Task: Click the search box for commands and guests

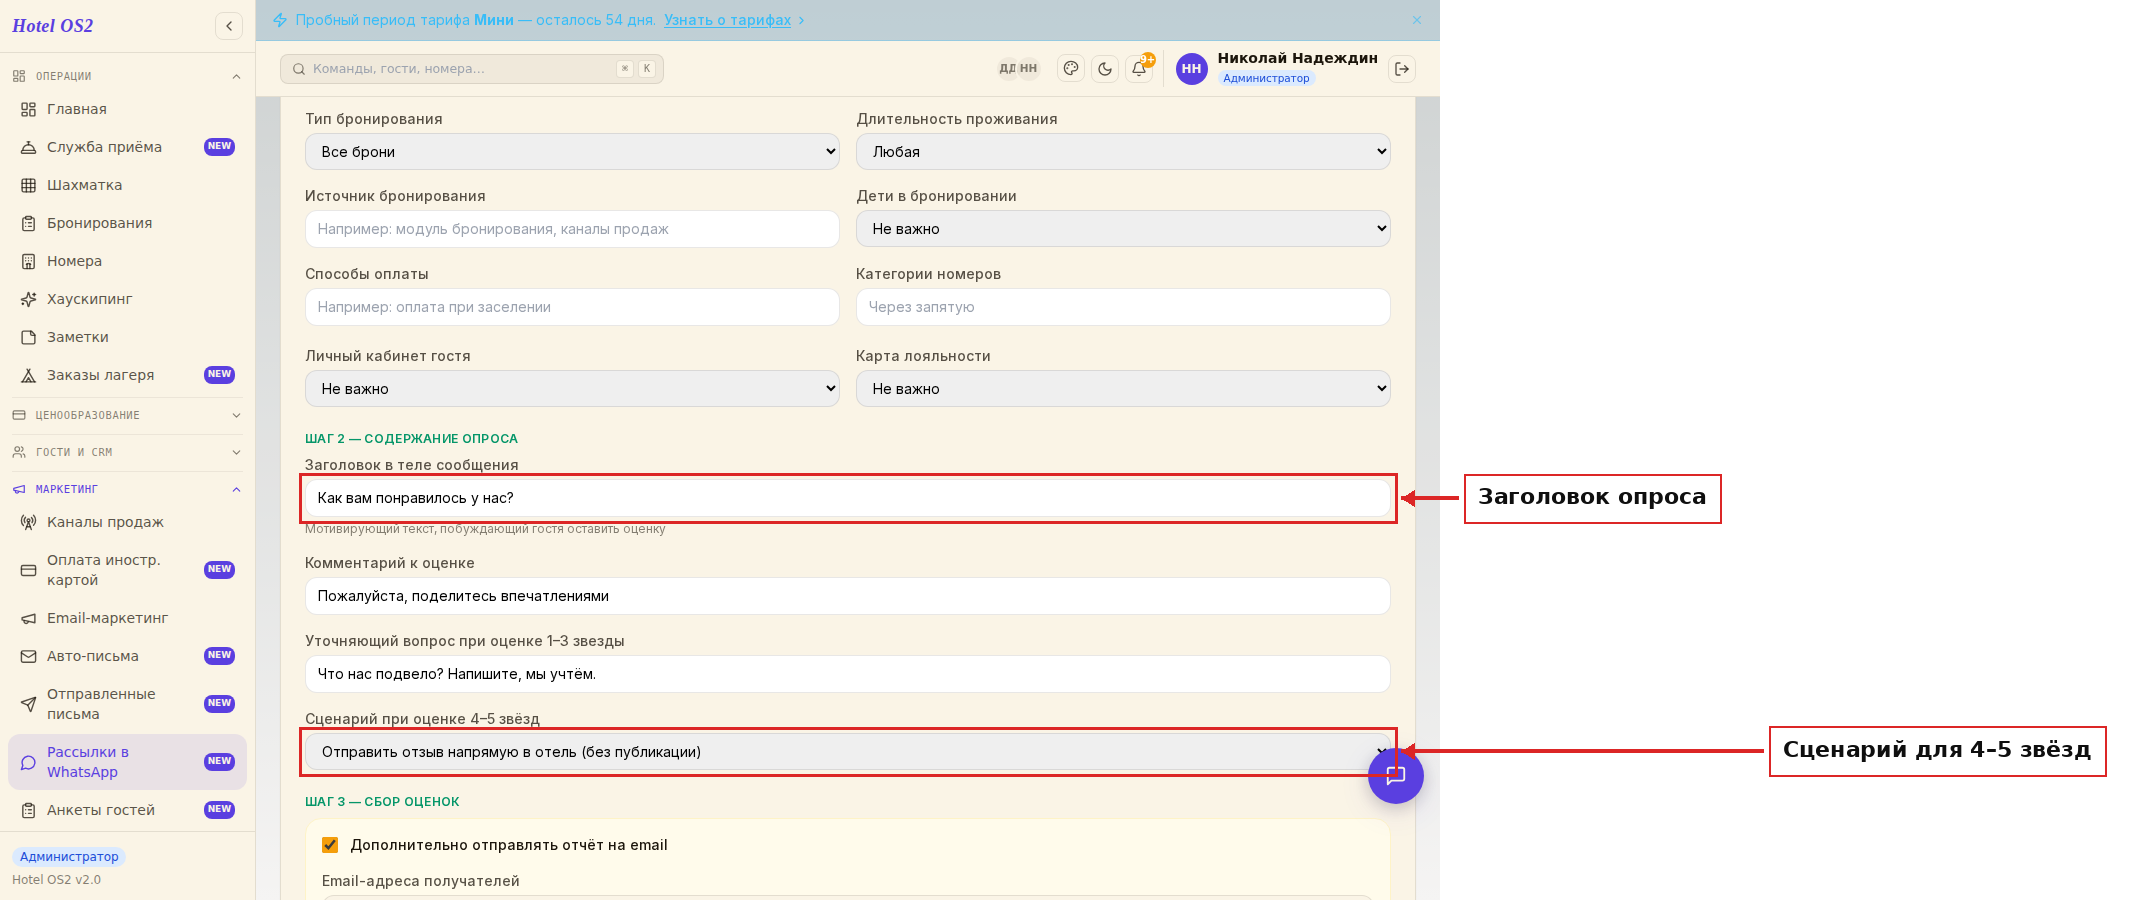Action: tap(472, 68)
